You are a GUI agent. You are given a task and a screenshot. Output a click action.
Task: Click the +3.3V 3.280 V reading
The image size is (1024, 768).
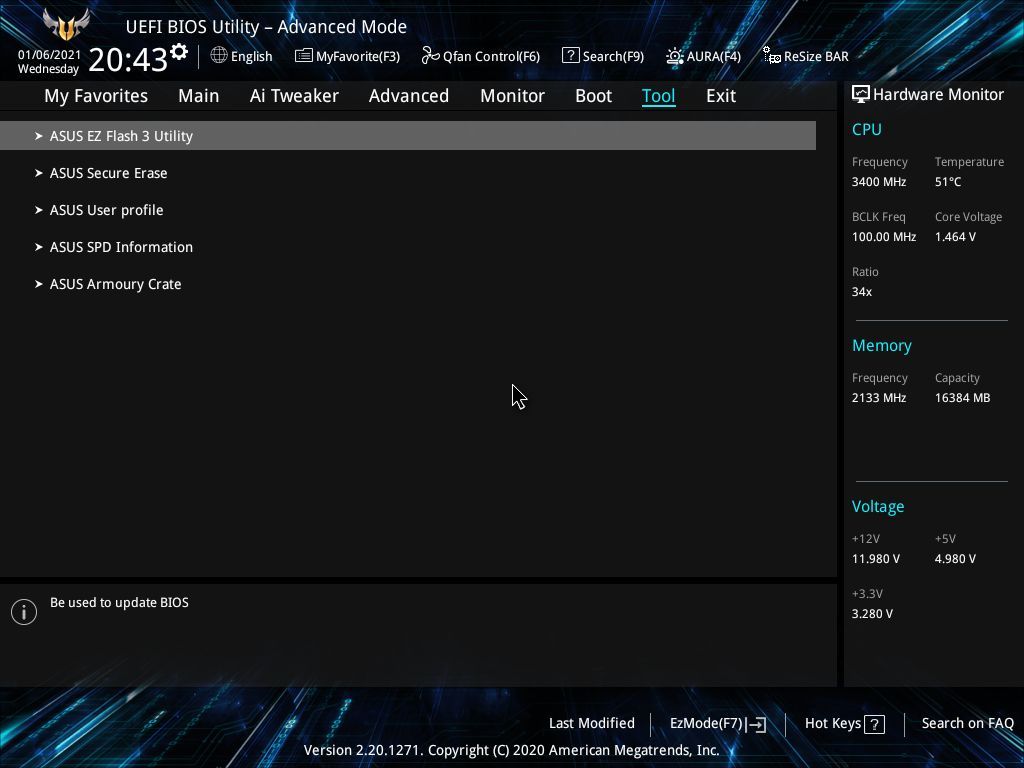[872, 614]
